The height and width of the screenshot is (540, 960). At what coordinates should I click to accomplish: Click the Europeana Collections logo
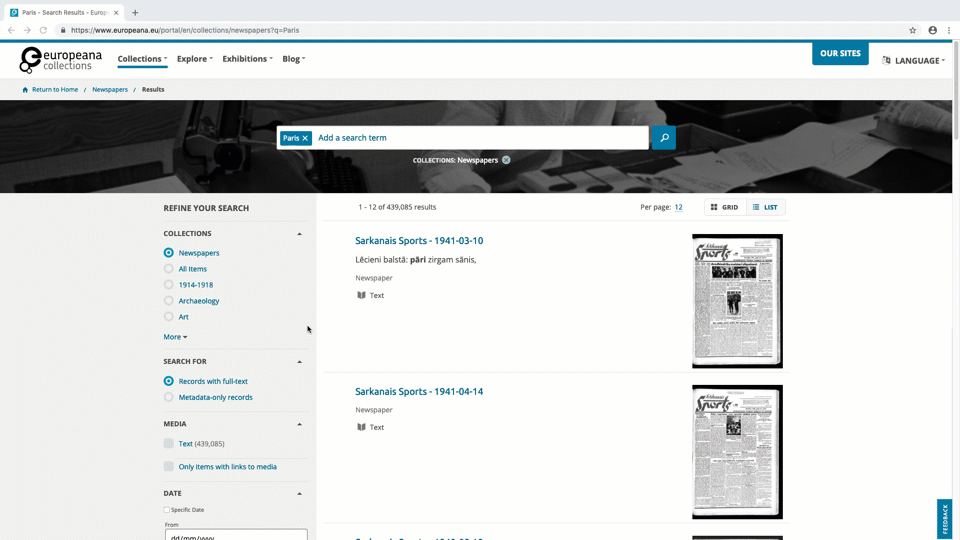tap(61, 60)
